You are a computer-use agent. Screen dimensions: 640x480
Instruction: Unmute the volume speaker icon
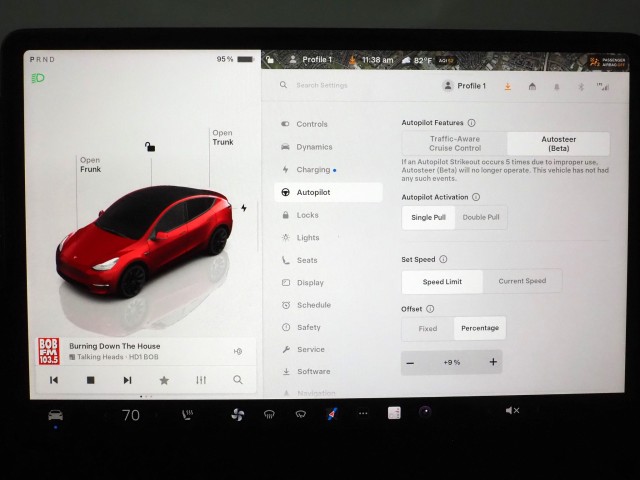pyautogui.click(x=512, y=411)
